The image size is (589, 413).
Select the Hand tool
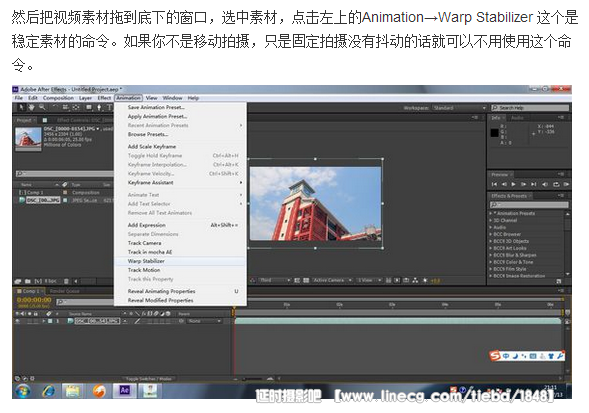pyautogui.click(x=32, y=107)
